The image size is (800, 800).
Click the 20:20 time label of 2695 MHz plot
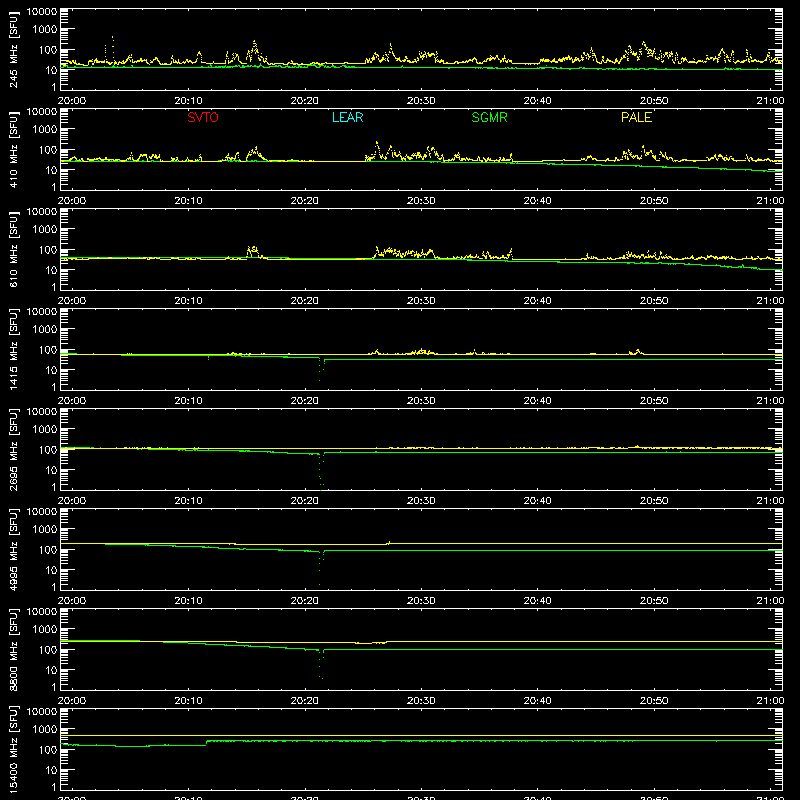(305, 501)
